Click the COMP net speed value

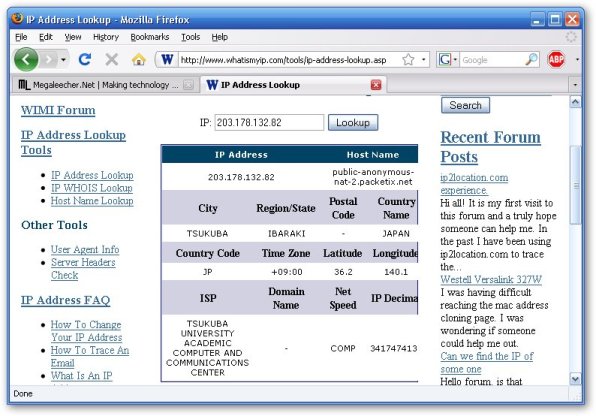coord(343,348)
